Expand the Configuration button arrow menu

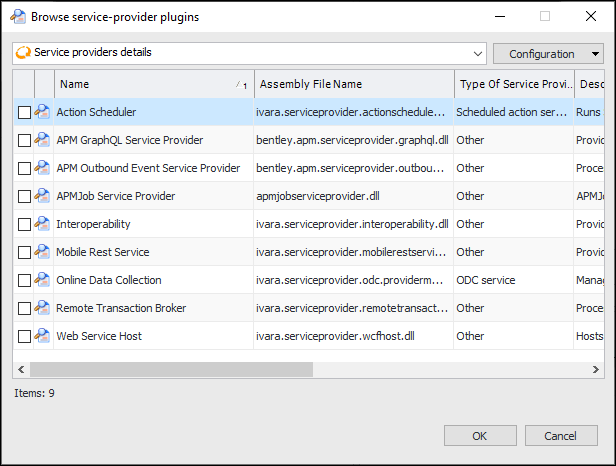[x=596, y=54]
